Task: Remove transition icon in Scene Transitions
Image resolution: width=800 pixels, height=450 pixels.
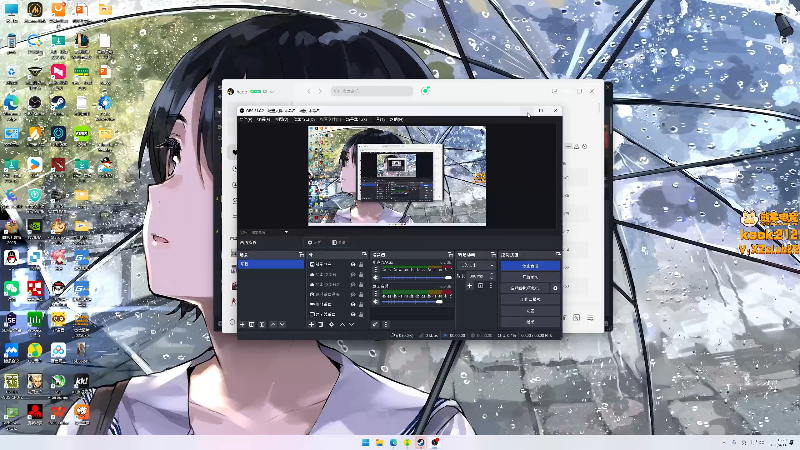Action: pyautogui.click(x=480, y=286)
